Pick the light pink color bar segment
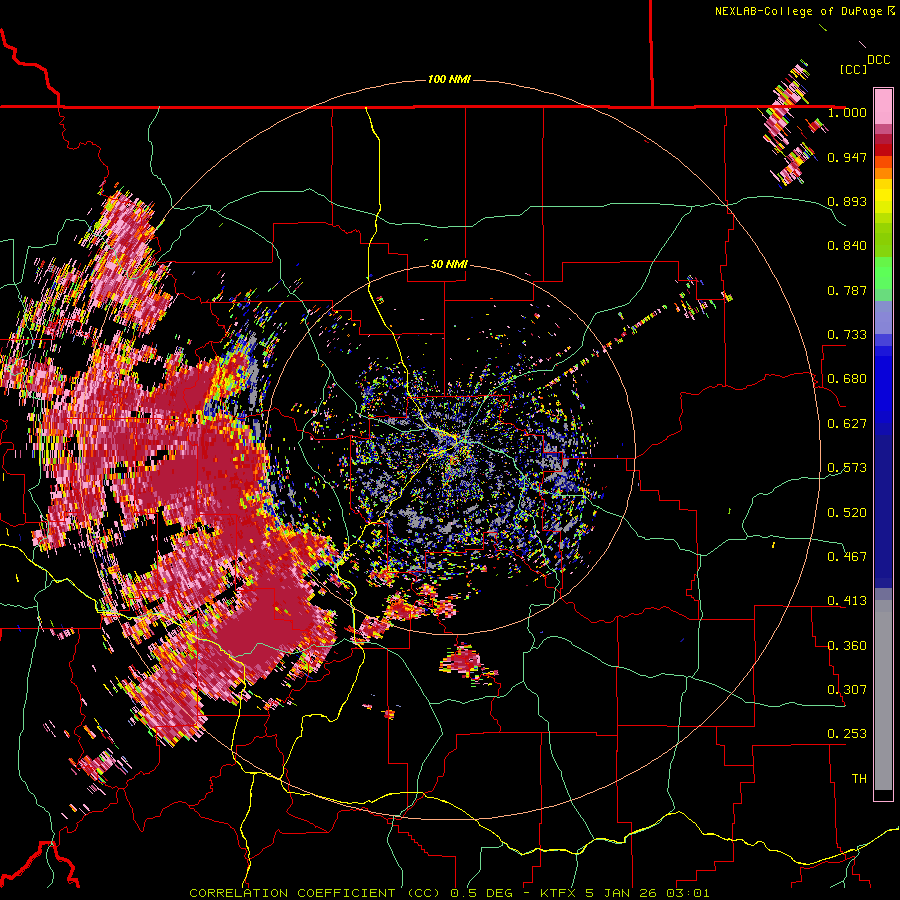Screen dimensions: 900x900 tap(883, 106)
